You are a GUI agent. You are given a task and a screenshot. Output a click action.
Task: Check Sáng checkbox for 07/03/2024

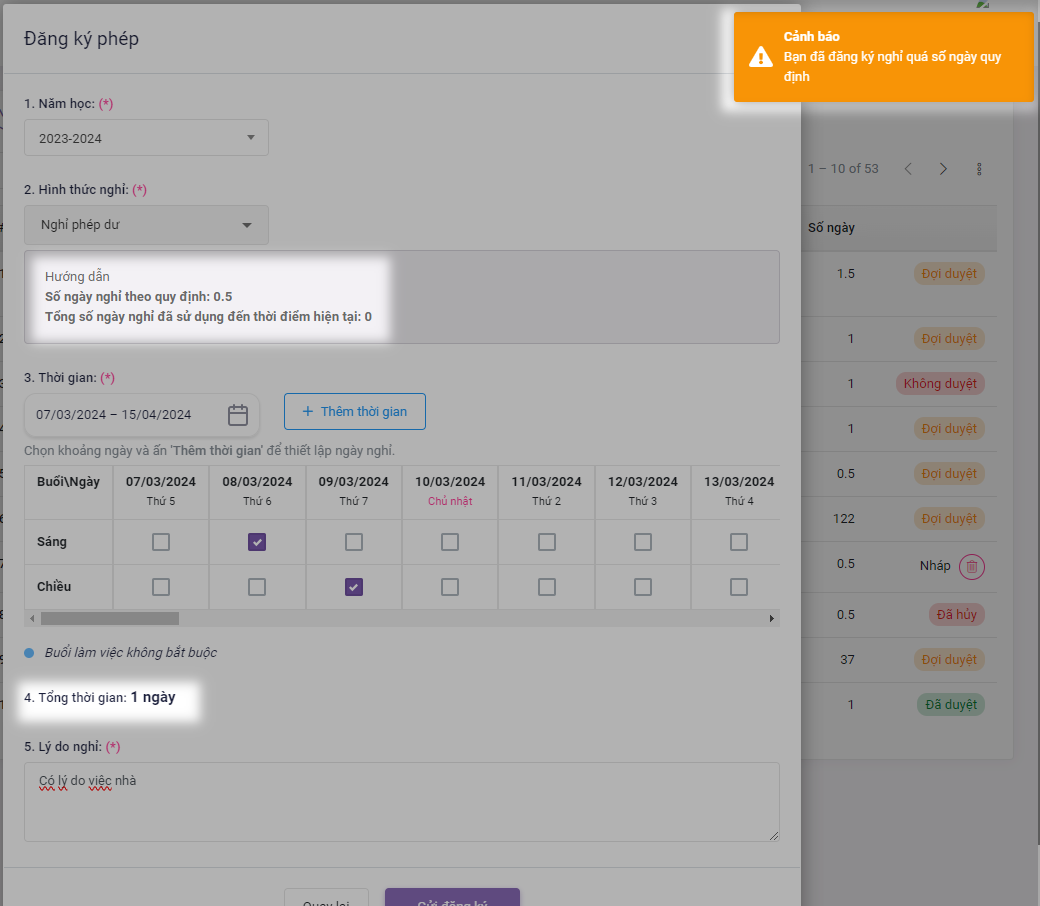161,542
